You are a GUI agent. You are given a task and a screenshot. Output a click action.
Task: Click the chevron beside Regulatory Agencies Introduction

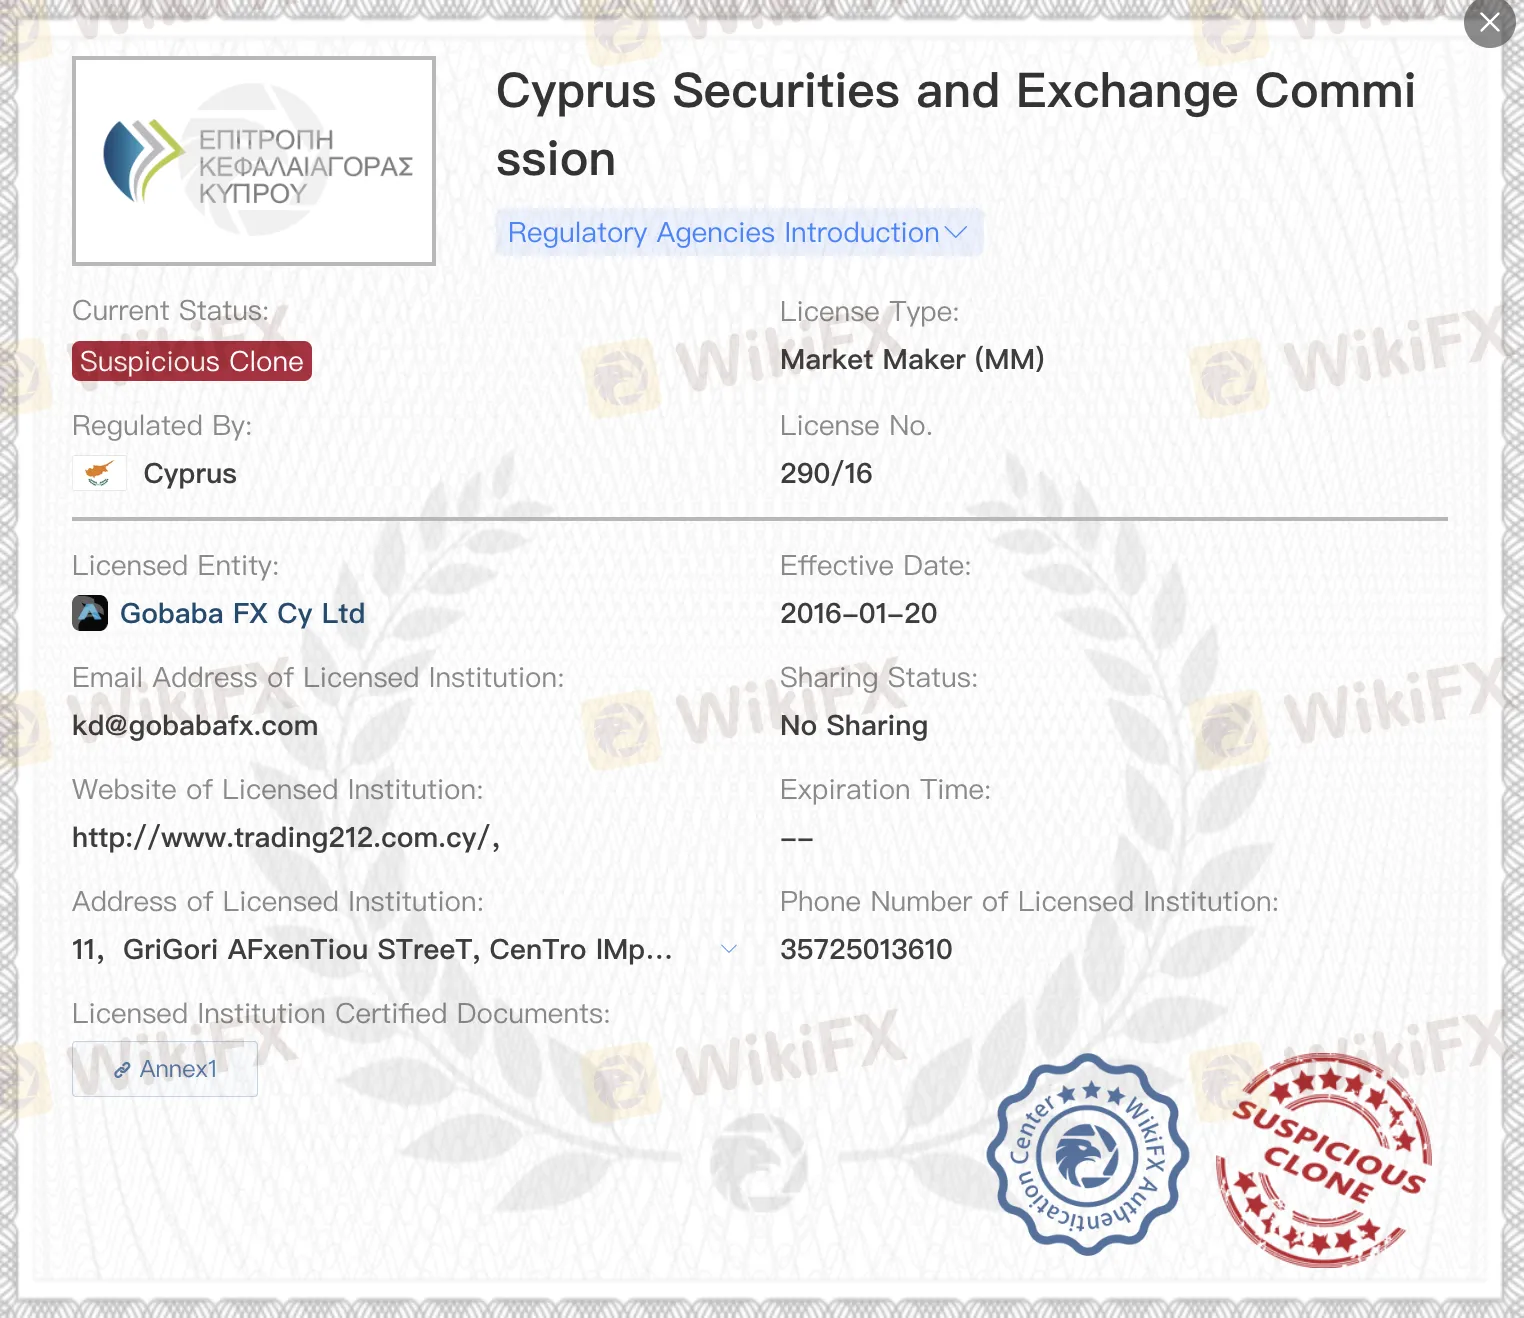click(956, 233)
